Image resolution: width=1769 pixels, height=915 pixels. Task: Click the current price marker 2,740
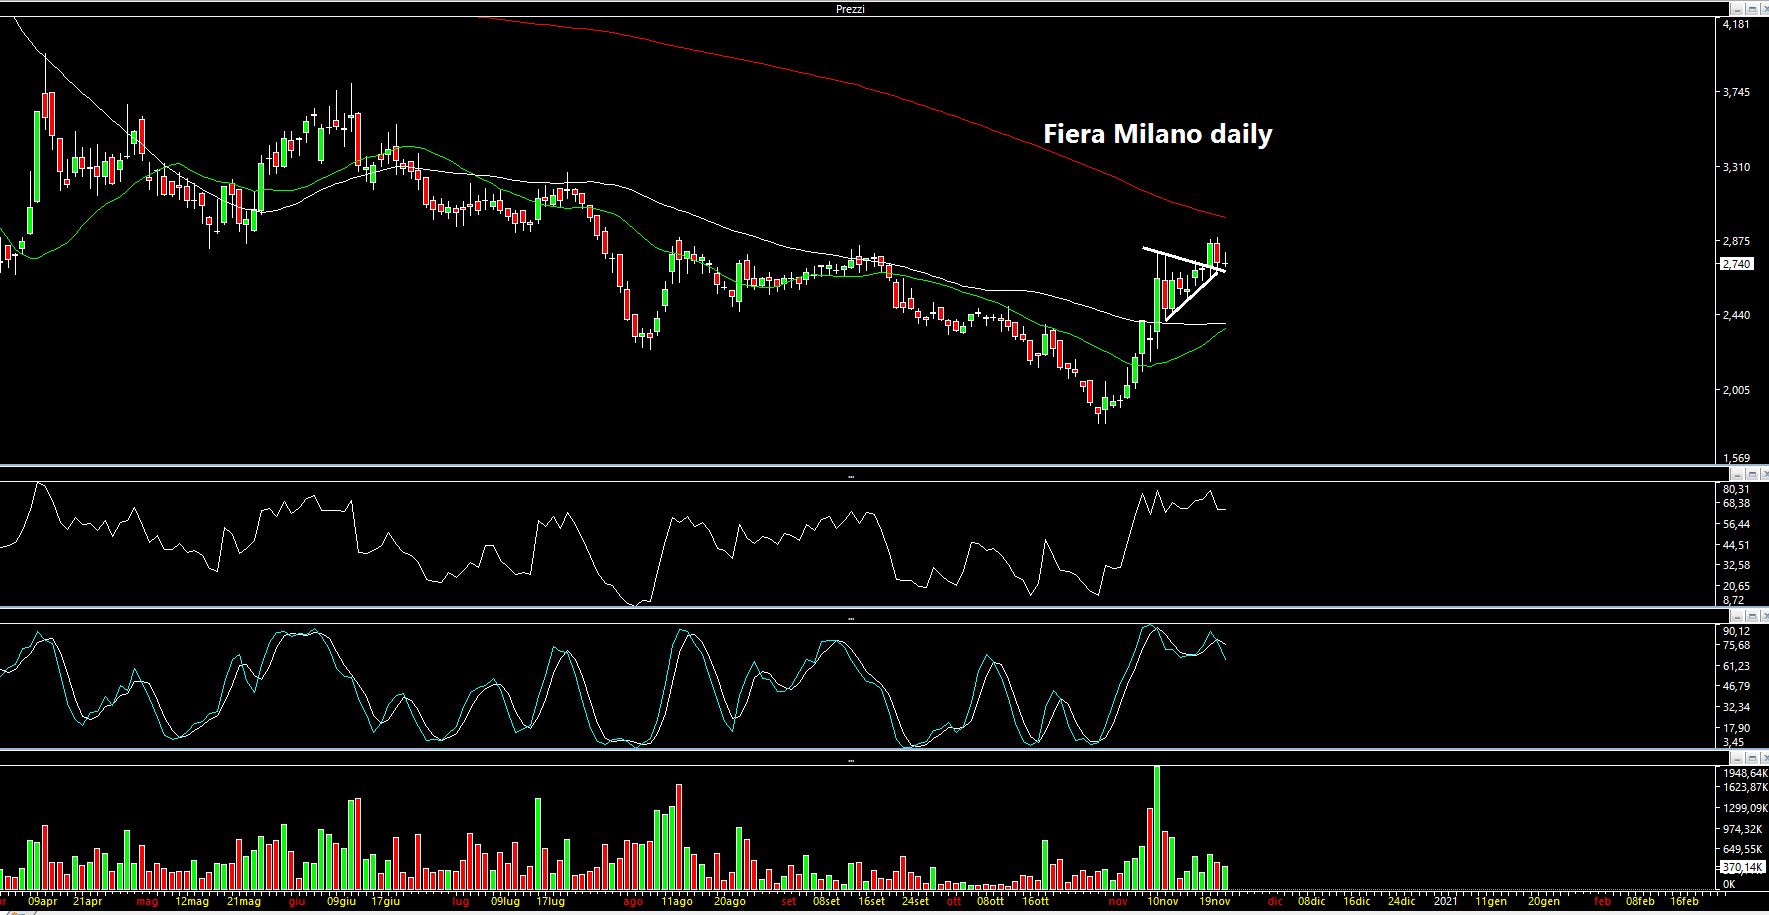[x=1736, y=264]
